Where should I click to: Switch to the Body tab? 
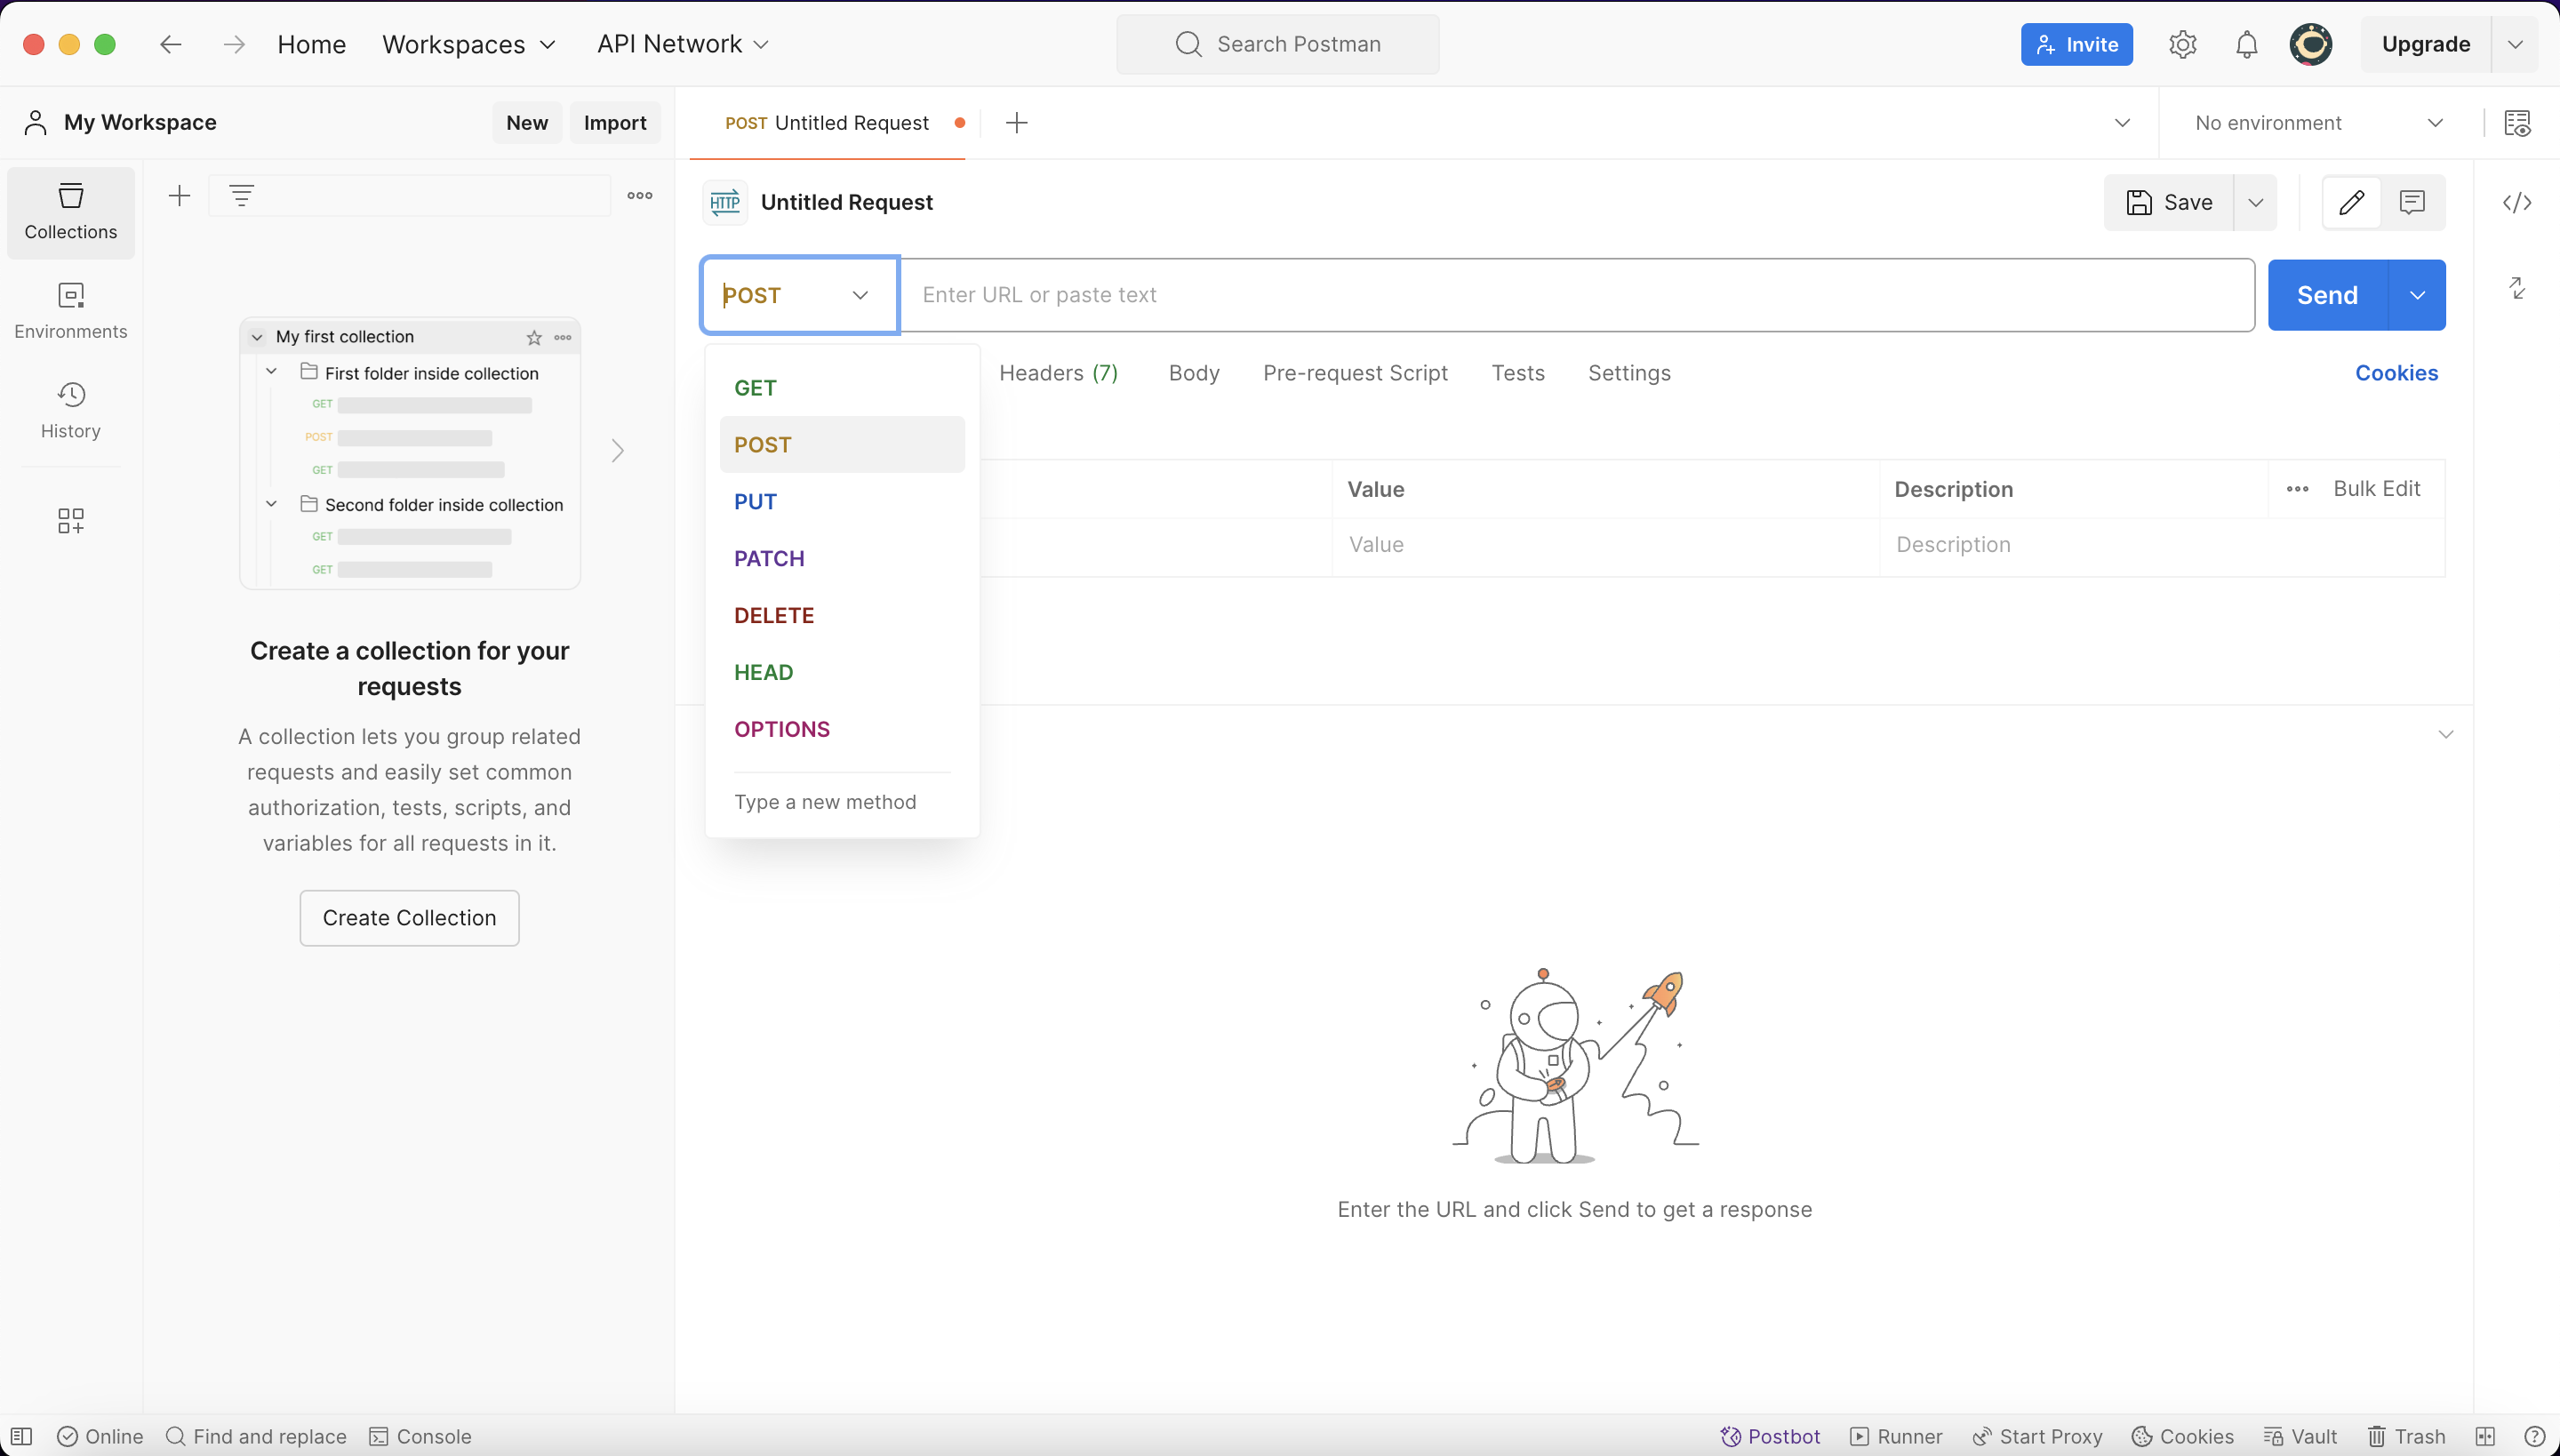tap(1193, 373)
